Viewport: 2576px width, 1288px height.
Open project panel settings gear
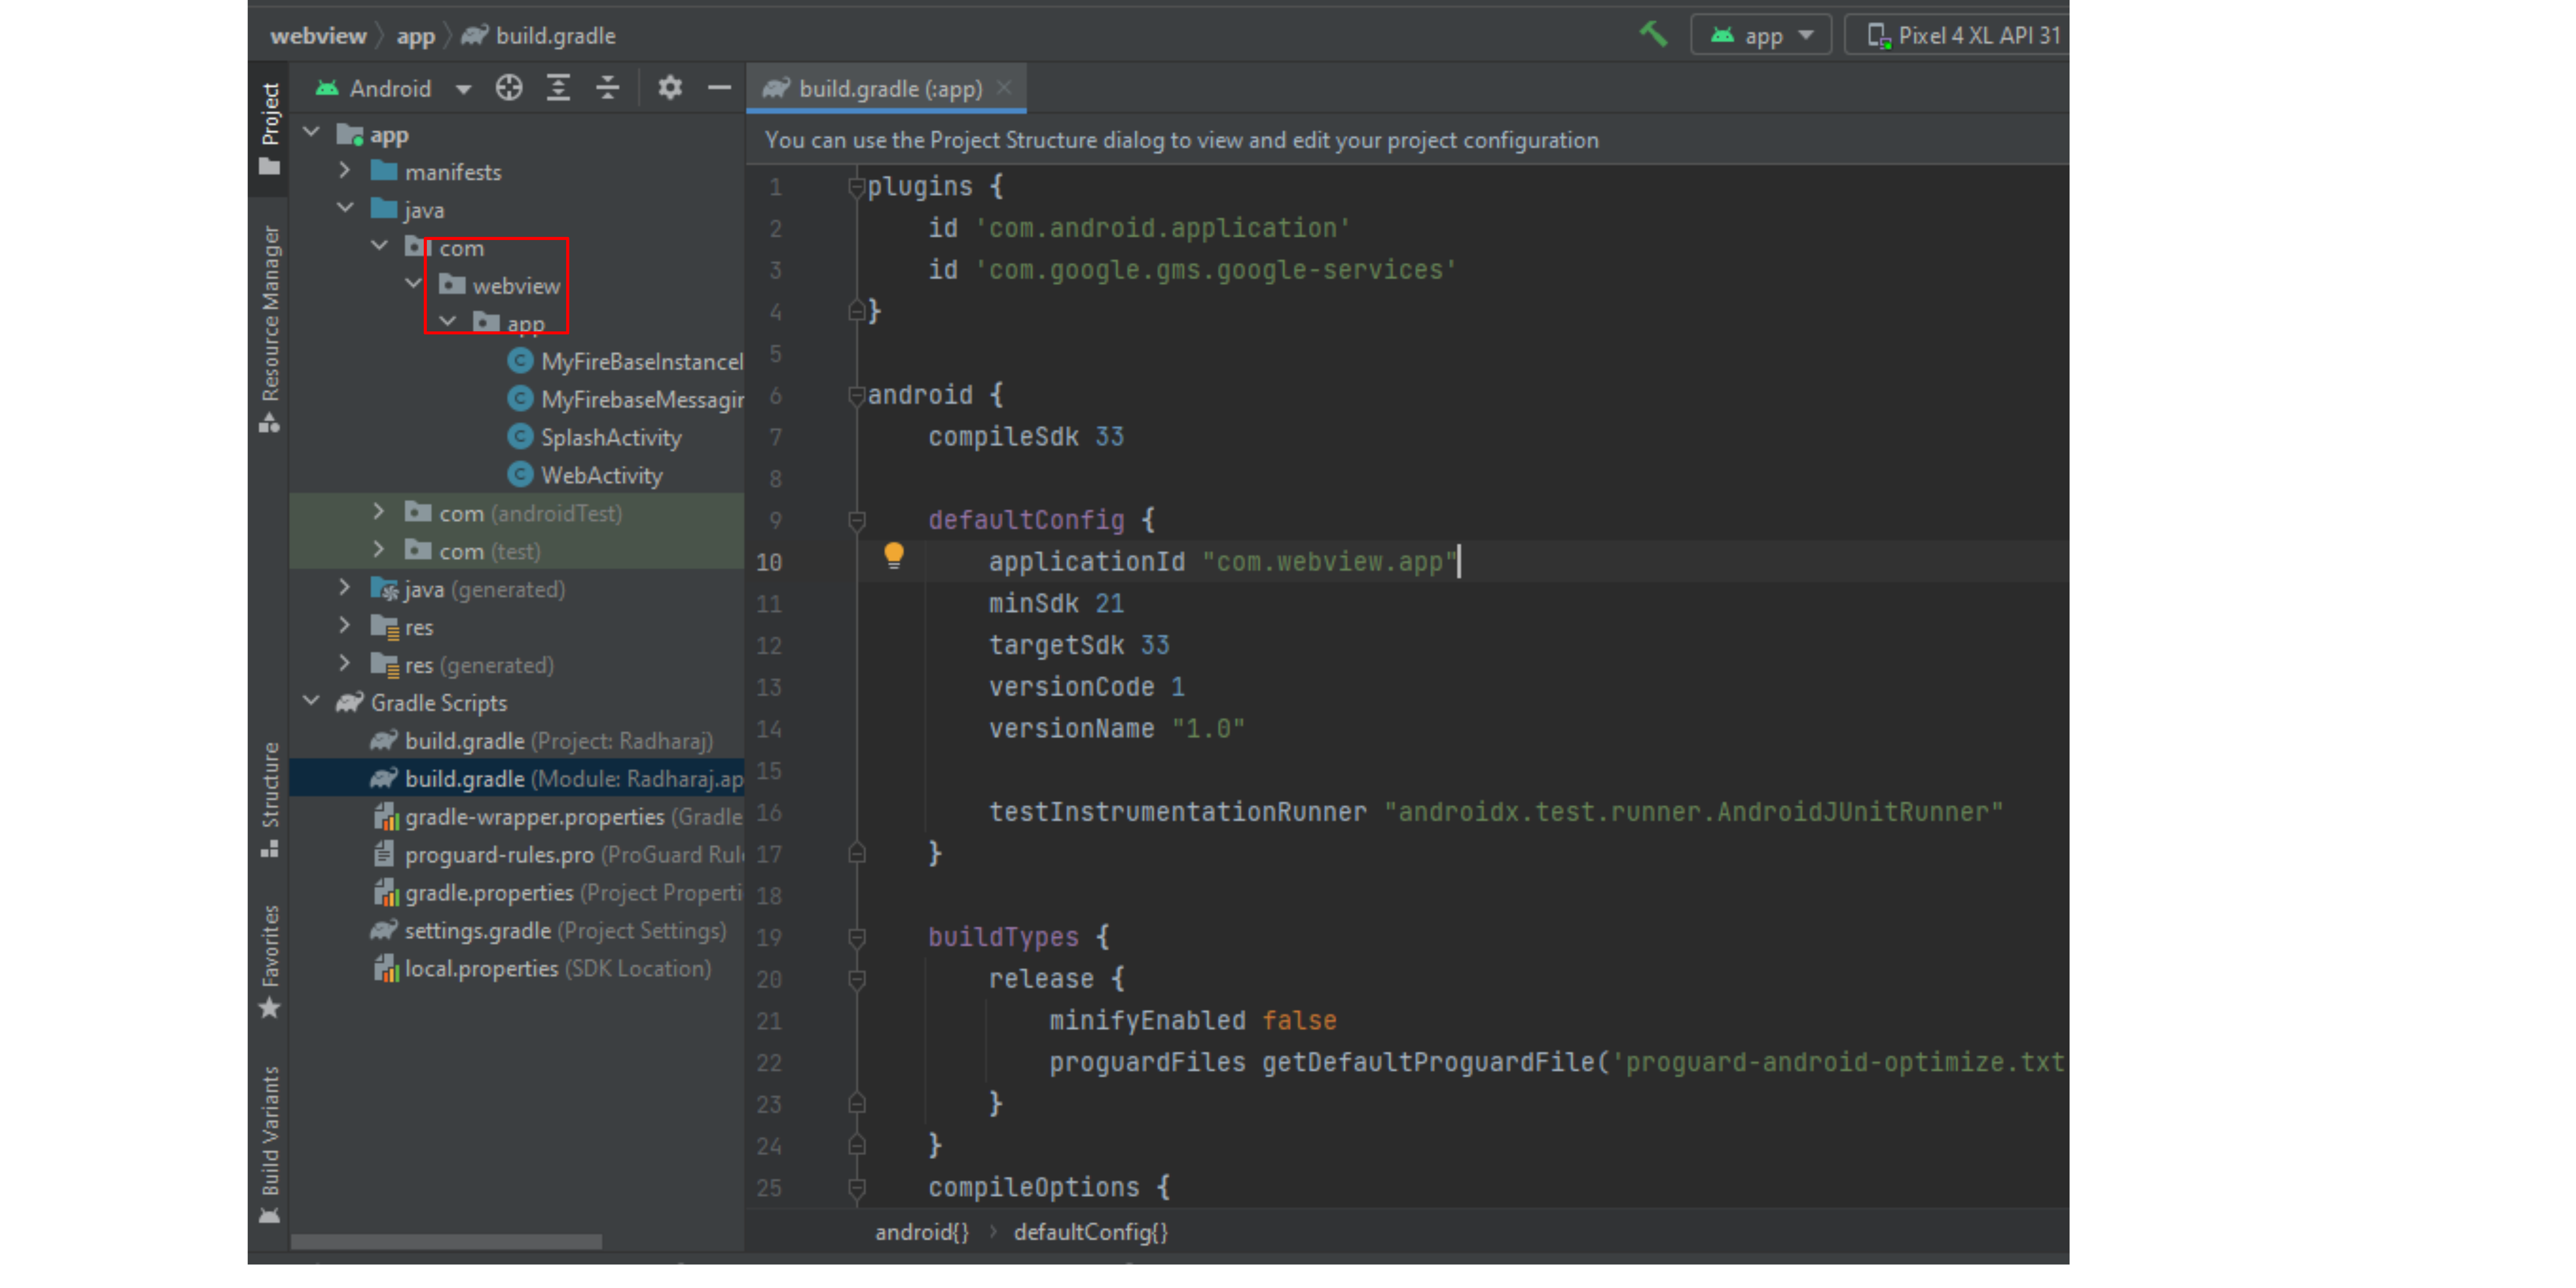point(670,88)
